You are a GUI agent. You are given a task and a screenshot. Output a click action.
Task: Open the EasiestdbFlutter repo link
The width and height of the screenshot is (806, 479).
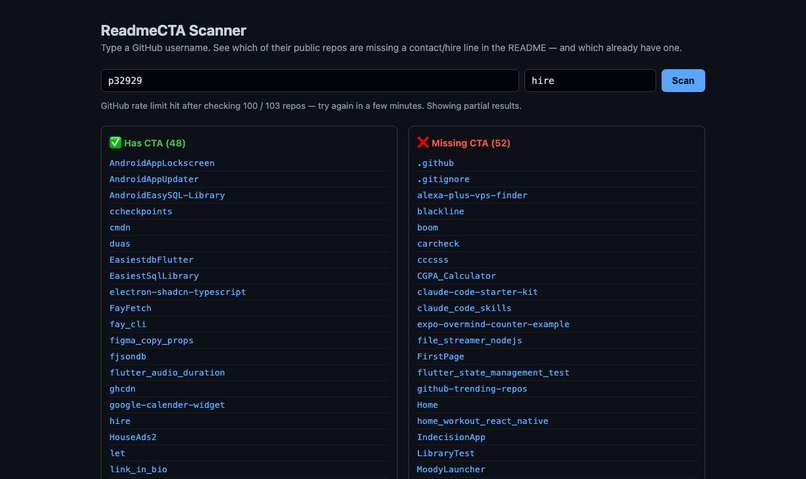pos(151,260)
